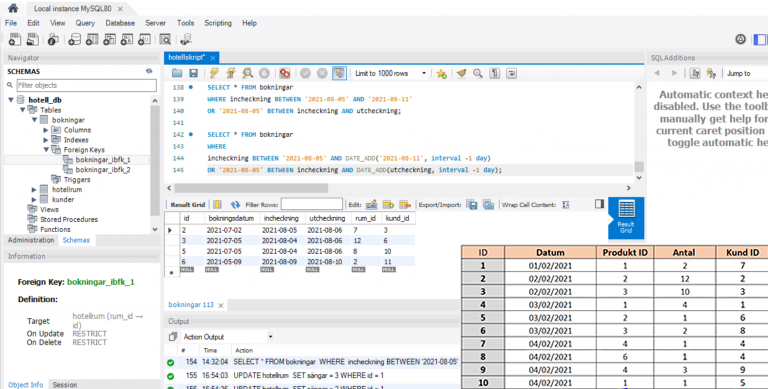This screenshot has height=389, width=768.
Task: Rollback the current transaction
Action: pyautogui.click(x=322, y=73)
